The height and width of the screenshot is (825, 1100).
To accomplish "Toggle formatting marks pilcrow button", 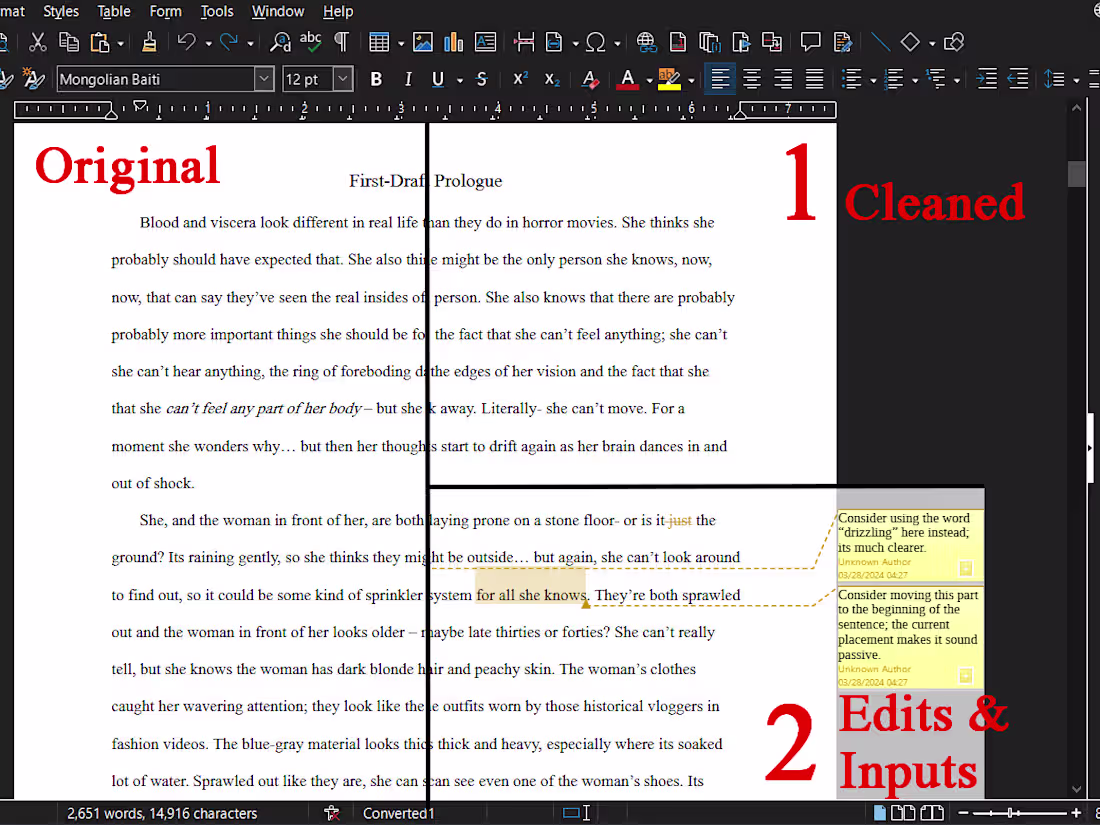I will pos(341,42).
